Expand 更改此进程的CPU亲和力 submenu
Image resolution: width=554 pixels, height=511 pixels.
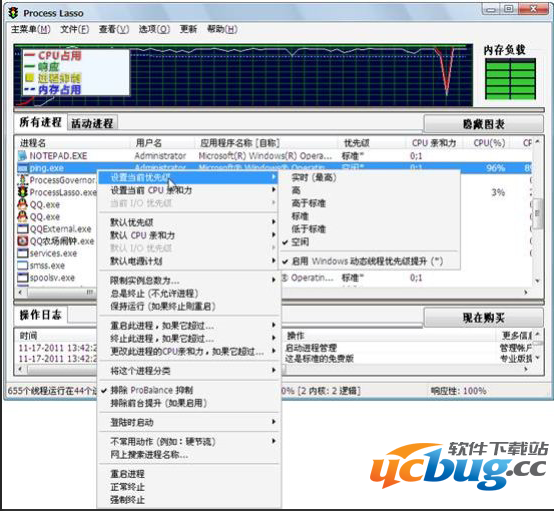(189, 351)
